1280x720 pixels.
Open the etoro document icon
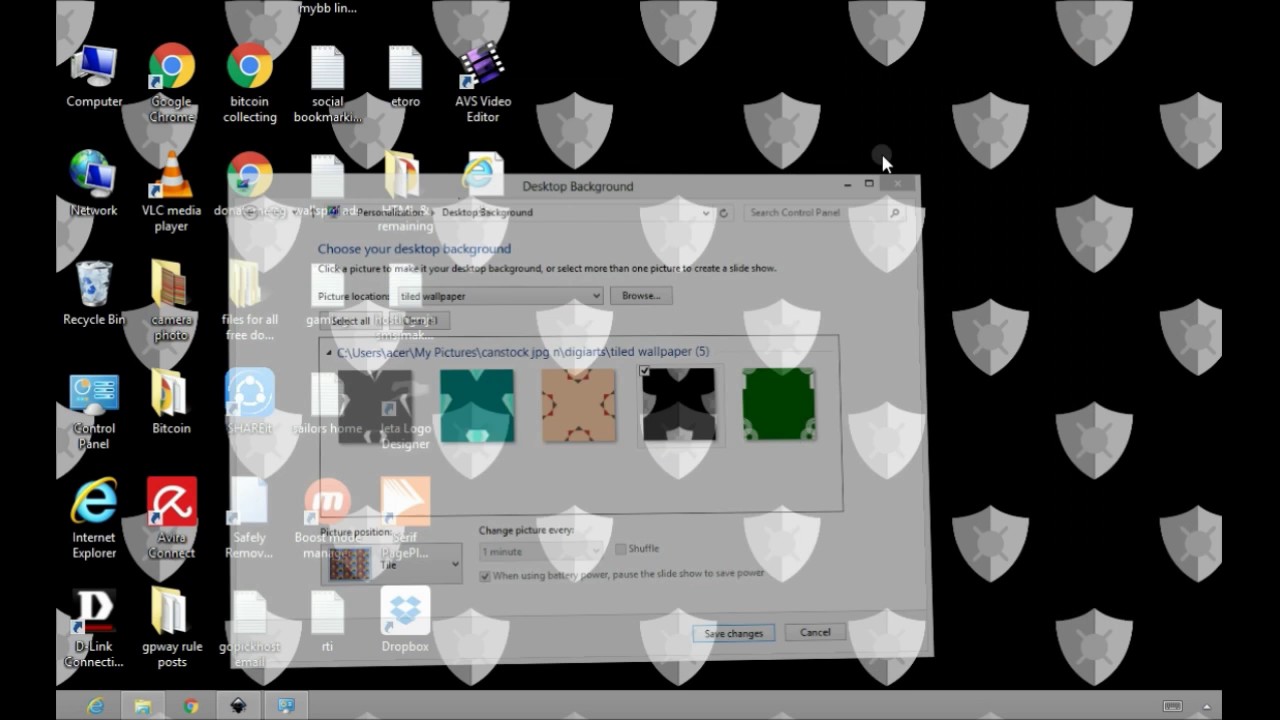pyautogui.click(x=405, y=76)
